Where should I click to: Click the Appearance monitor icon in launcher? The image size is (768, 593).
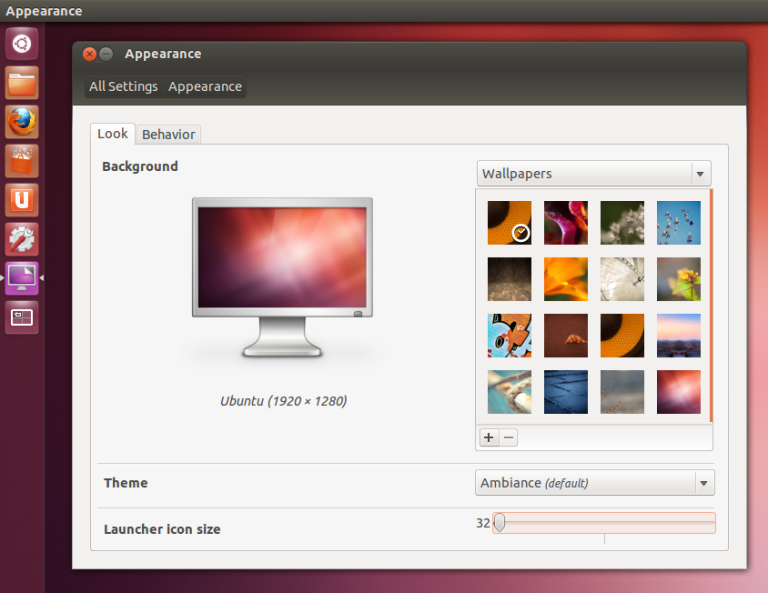(x=22, y=278)
